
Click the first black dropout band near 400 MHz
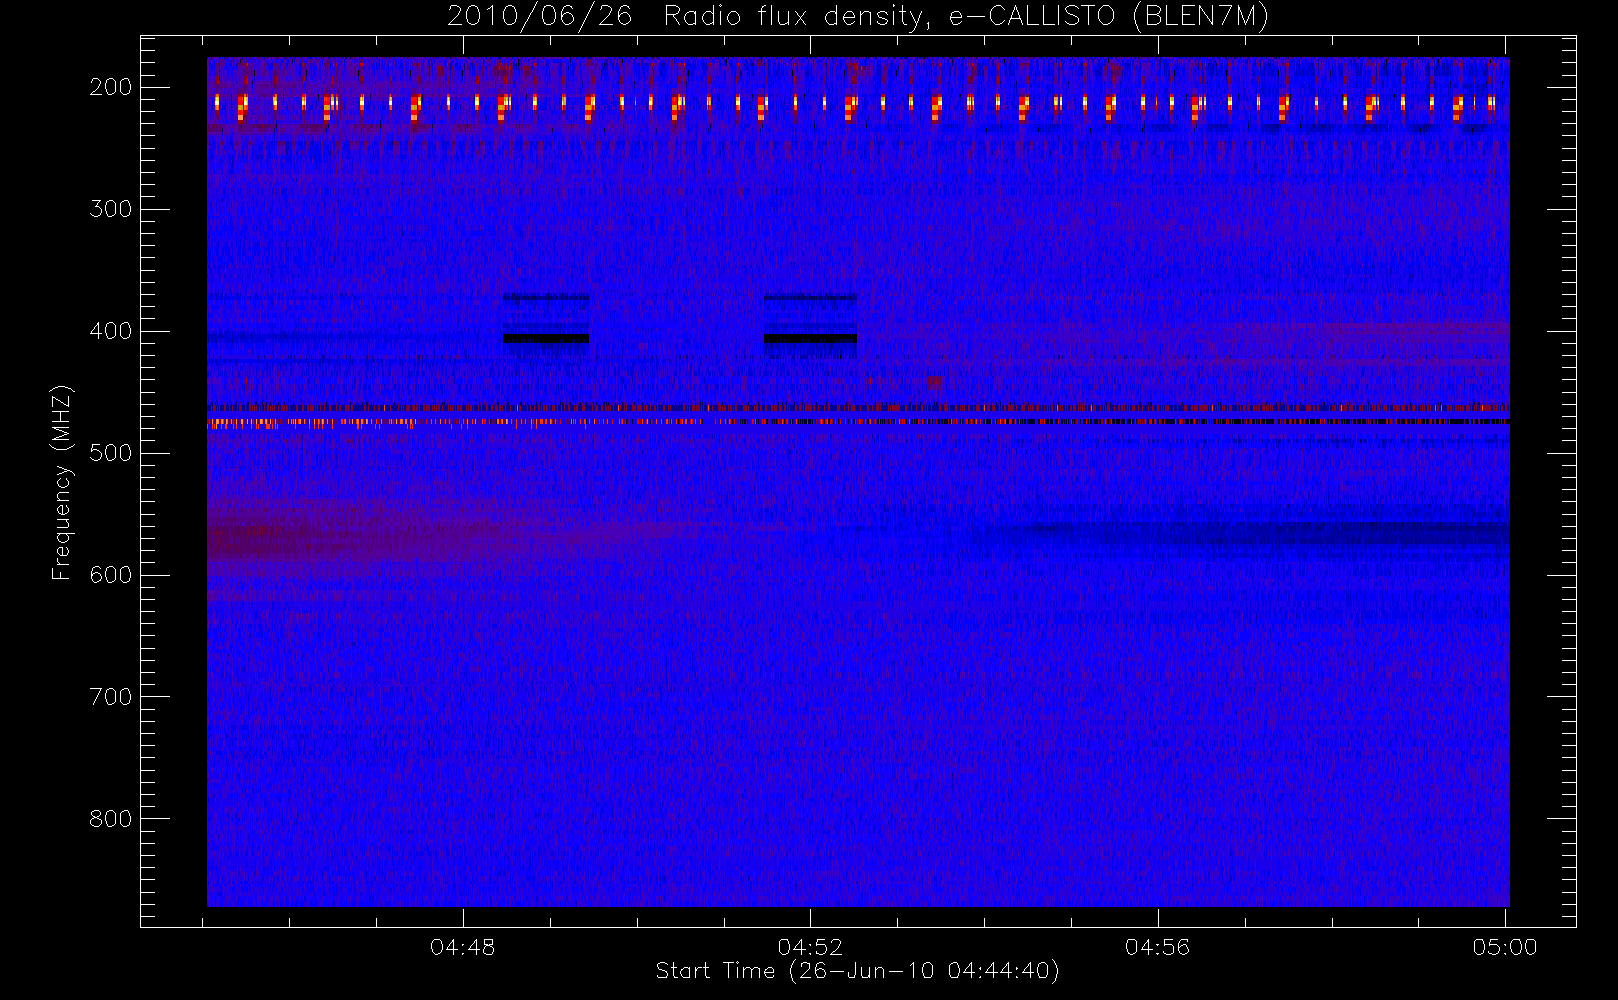click(x=546, y=338)
